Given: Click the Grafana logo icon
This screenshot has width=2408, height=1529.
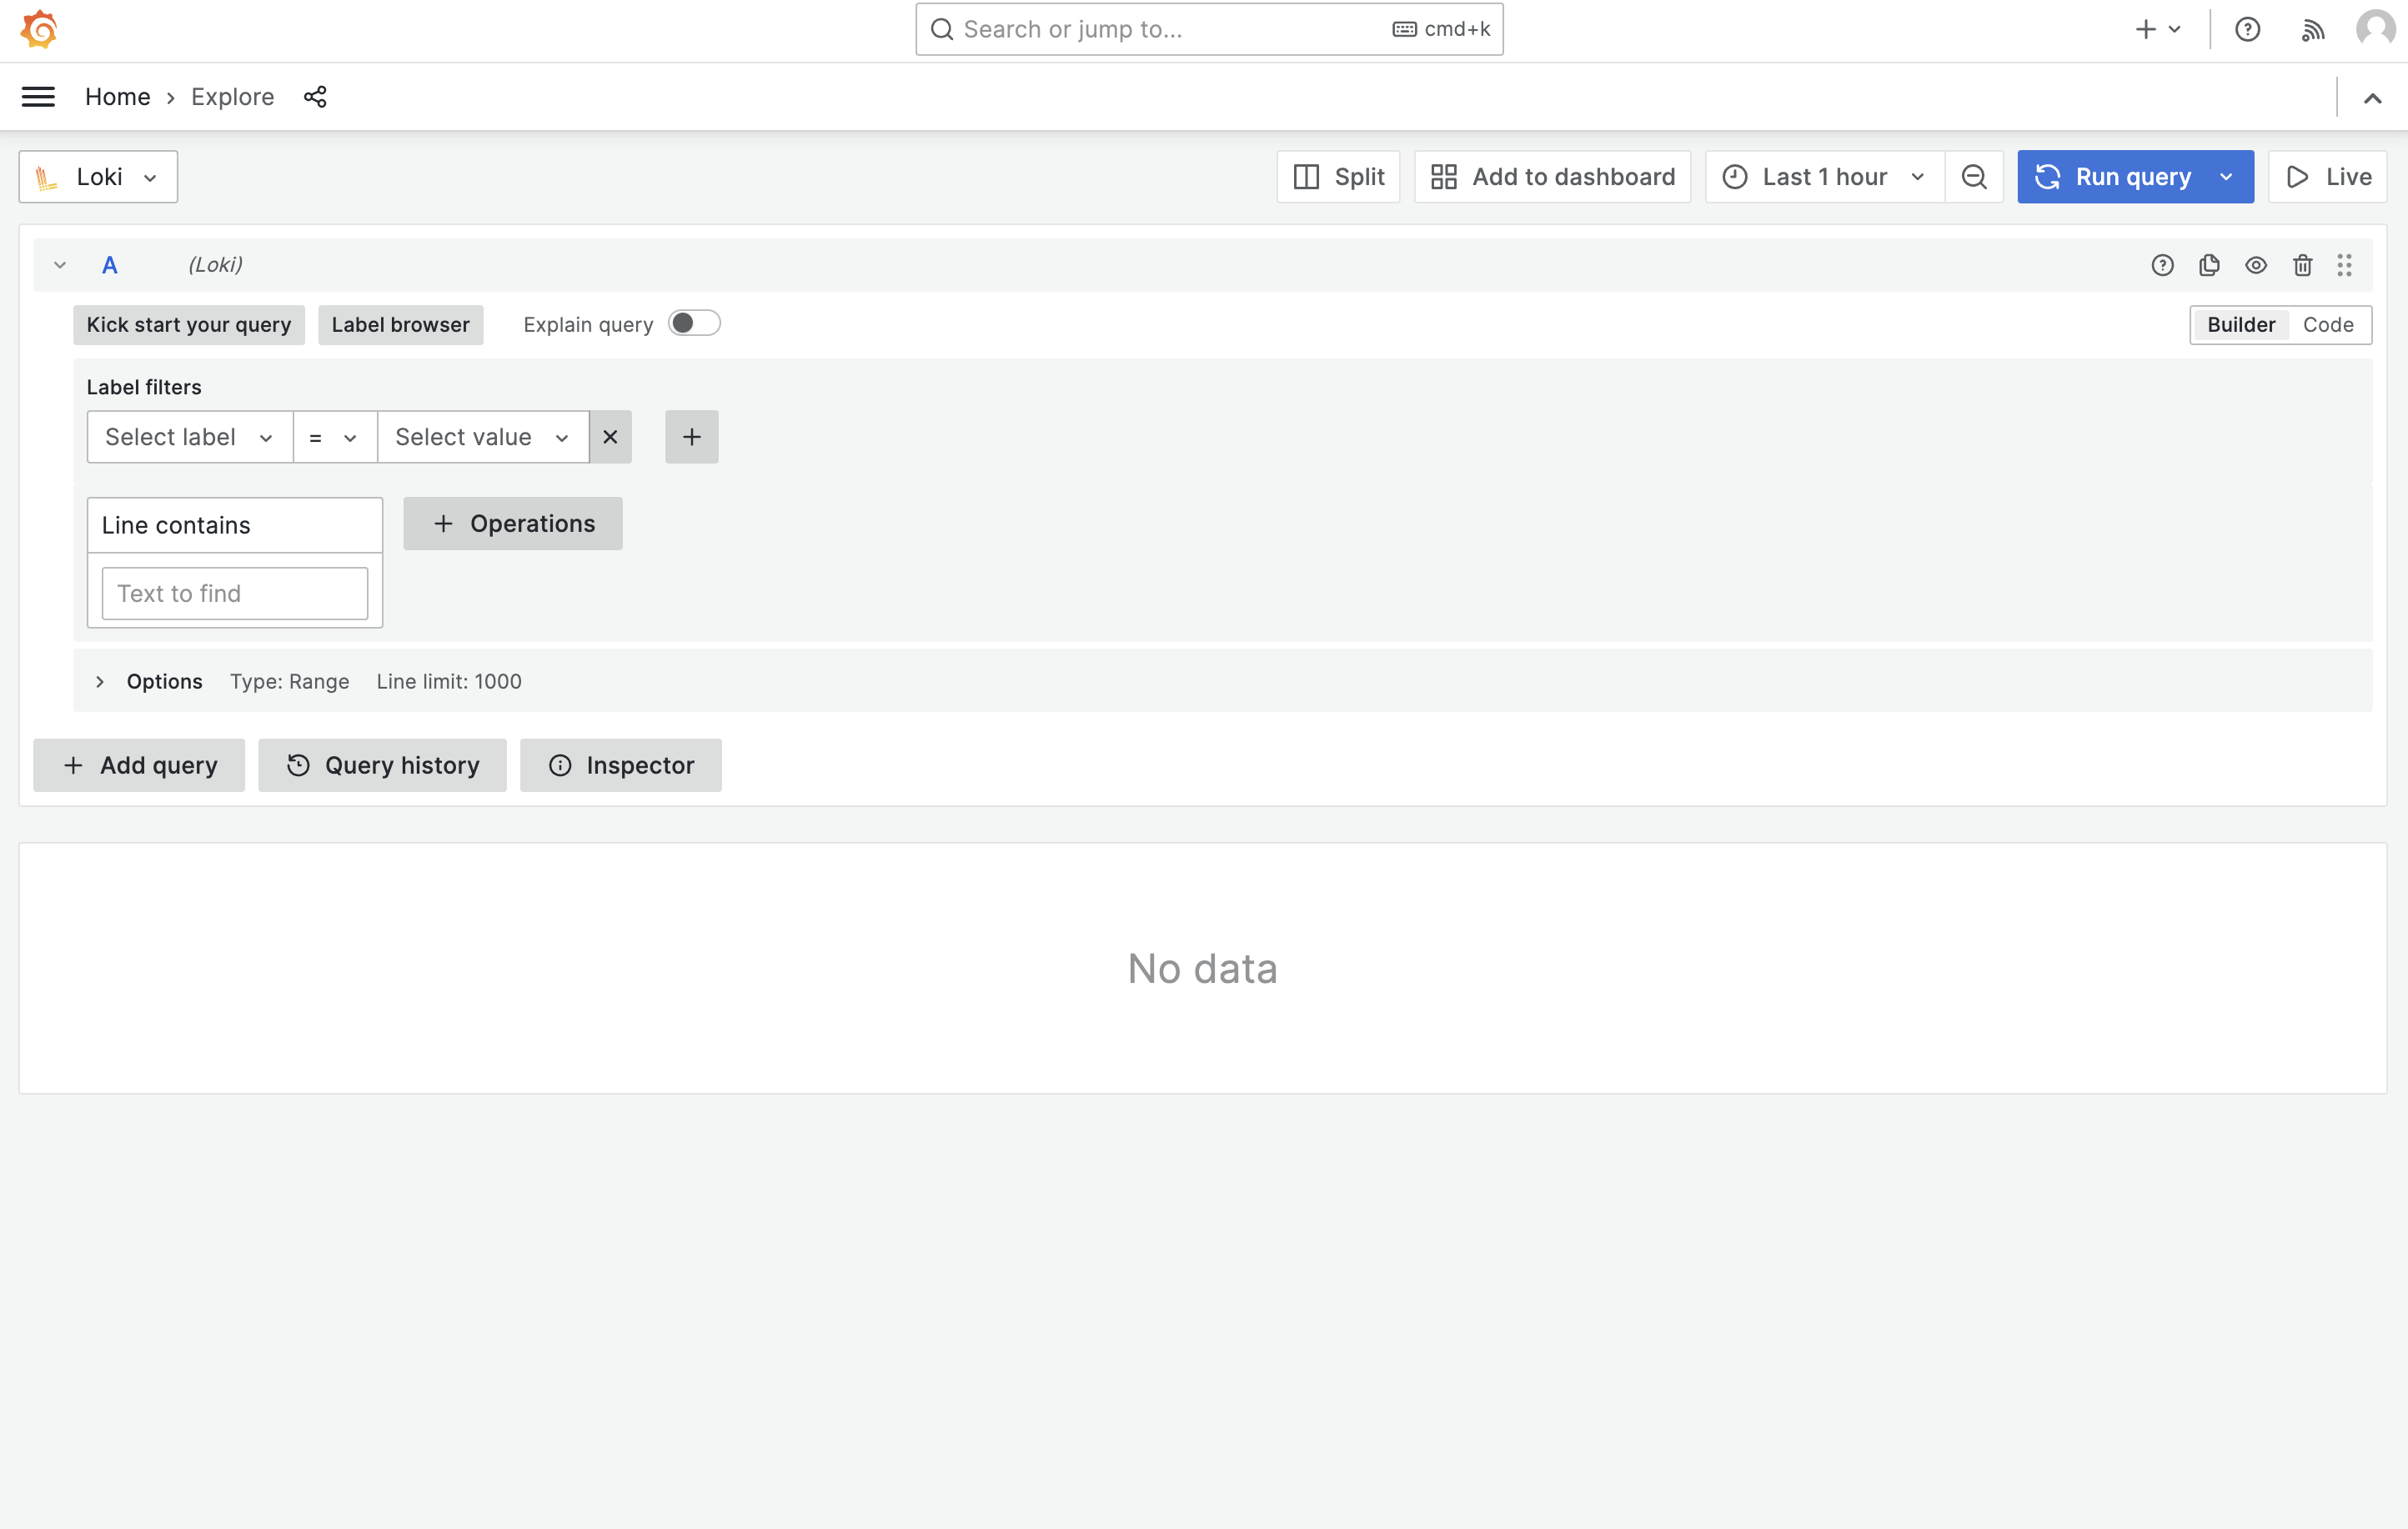Looking at the screenshot, I should pos(39,29).
